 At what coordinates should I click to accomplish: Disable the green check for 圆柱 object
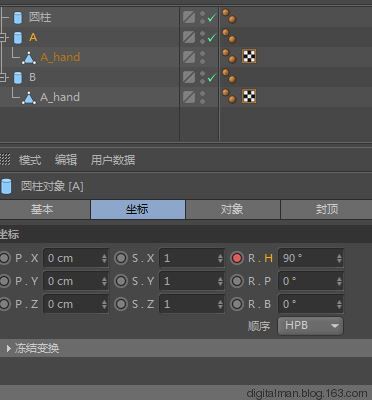[212, 18]
